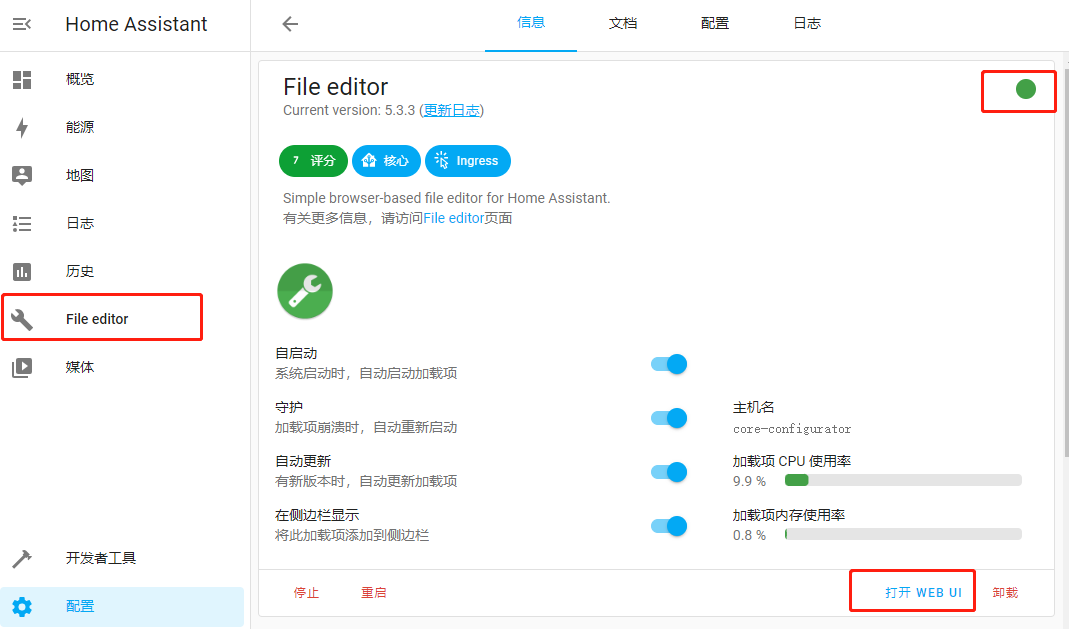Click the CPU usage progress bar
The height and width of the screenshot is (629, 1069).
(903, 480)
